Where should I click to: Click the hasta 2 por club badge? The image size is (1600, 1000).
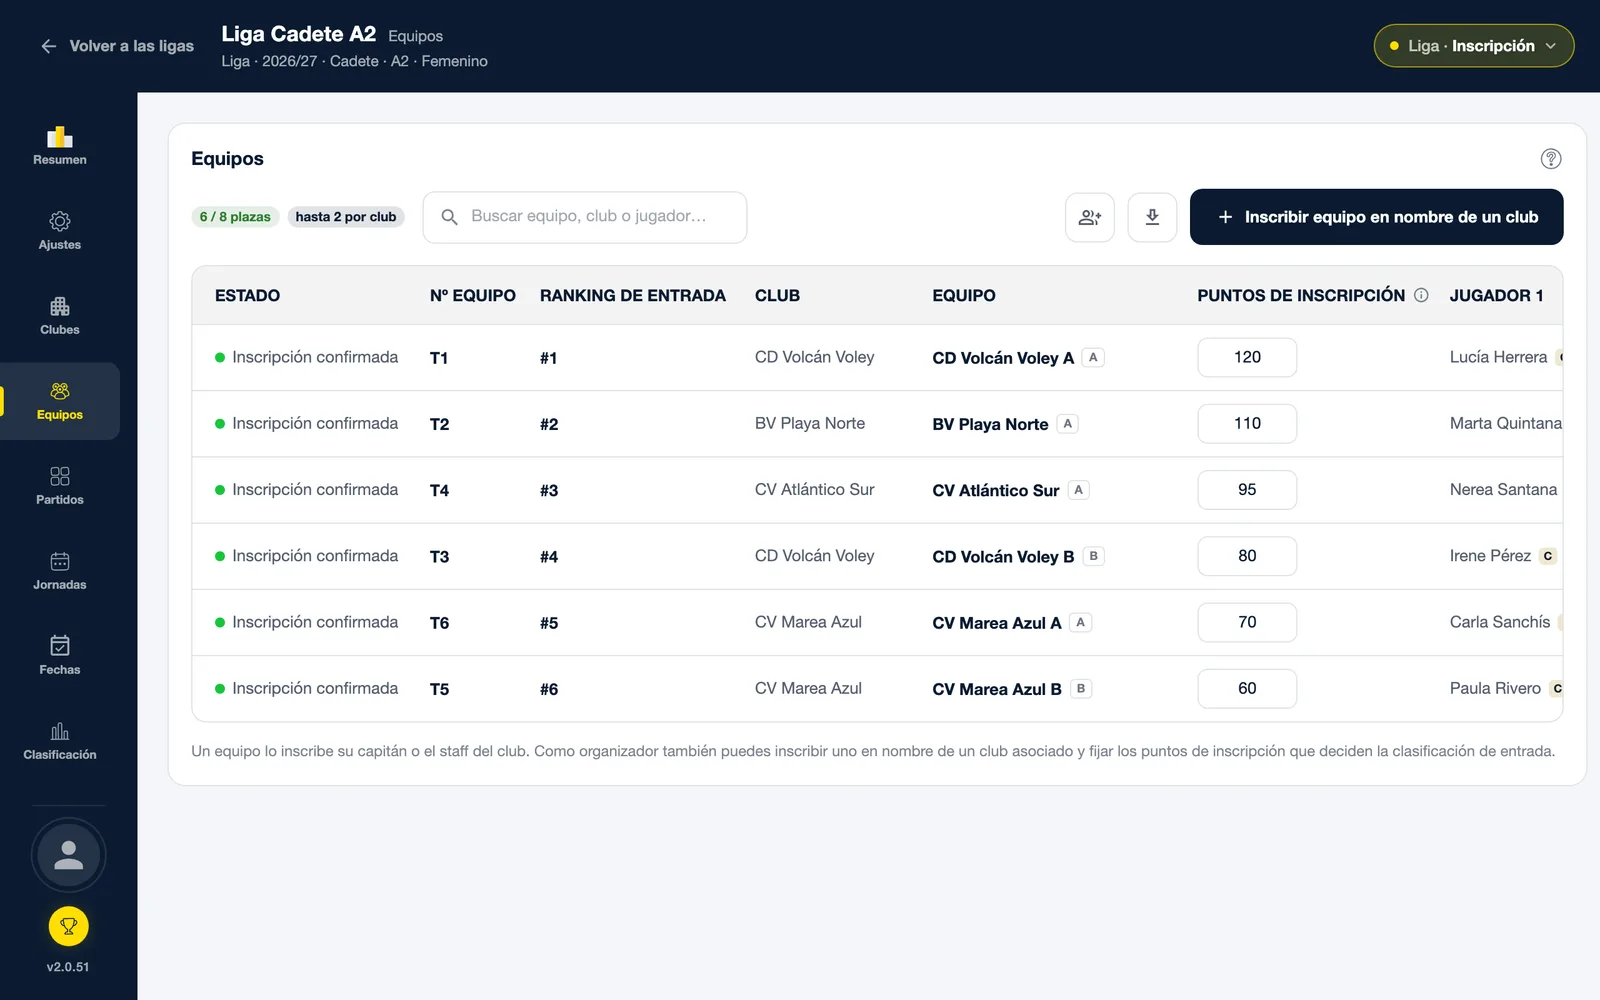coord(346,217)
